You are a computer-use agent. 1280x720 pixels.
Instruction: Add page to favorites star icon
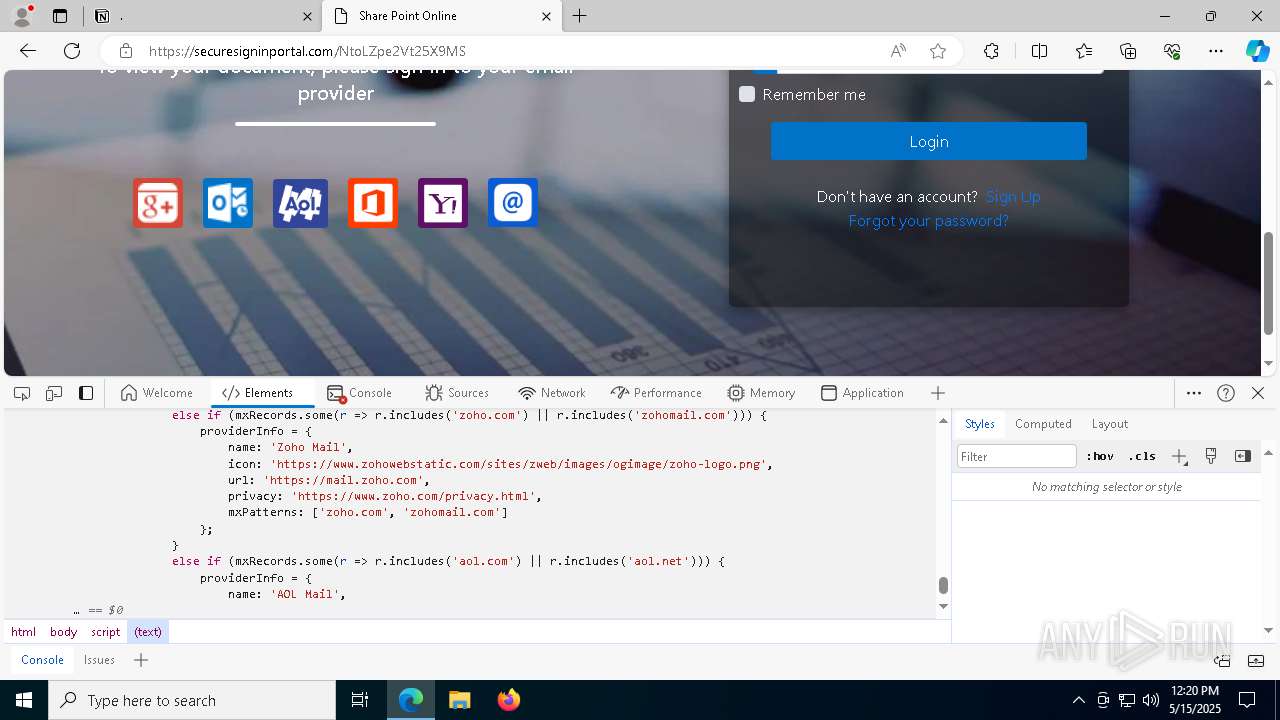click(938, 51)
